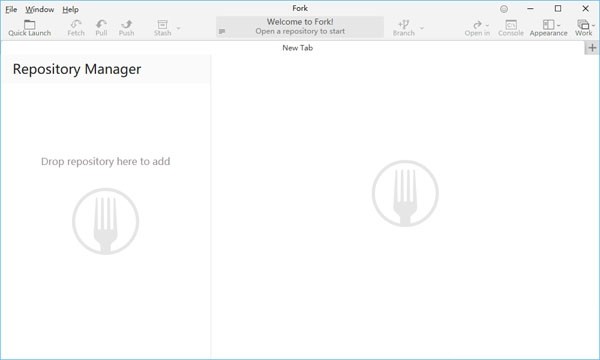Open the File menu
600x360 pixels.
pos(11,9)
